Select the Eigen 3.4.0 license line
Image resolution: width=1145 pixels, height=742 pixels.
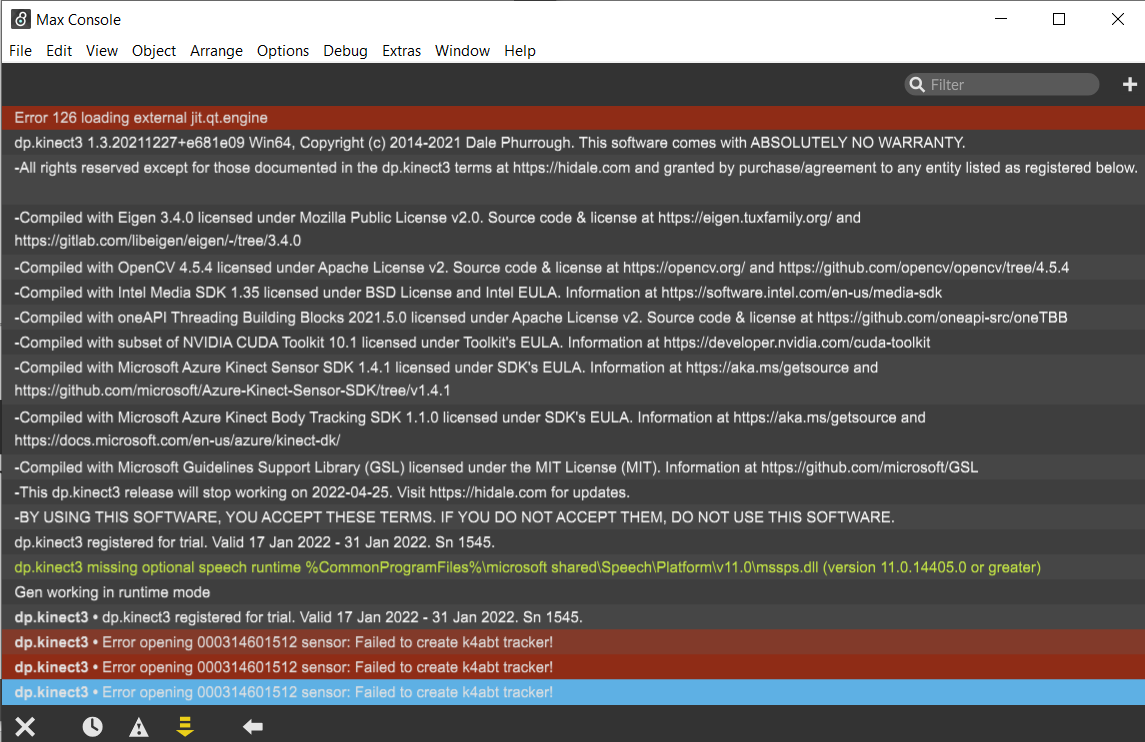pyautogui.click(x=573, y=229)
